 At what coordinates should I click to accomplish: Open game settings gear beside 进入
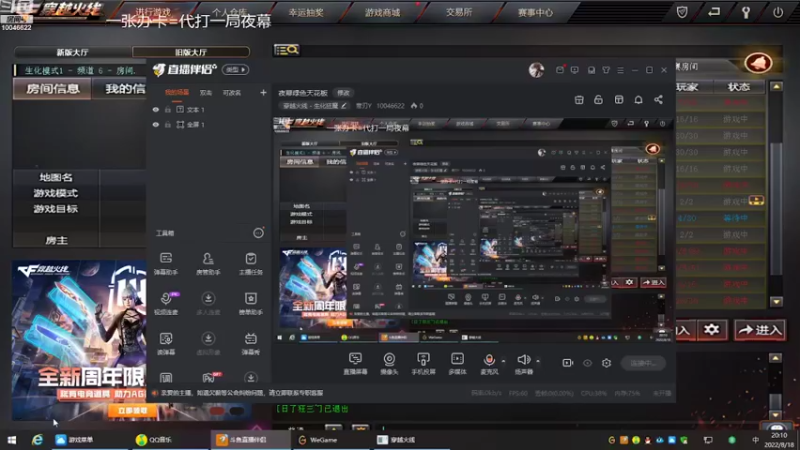pos(712,330)
